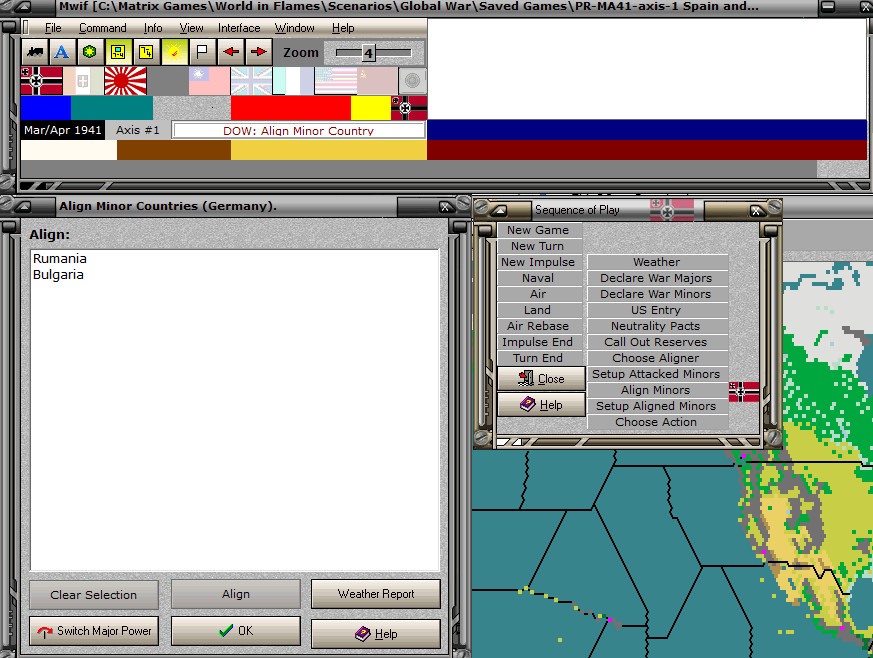Click the Declare War Majors entry

click(x=657, y=278)
